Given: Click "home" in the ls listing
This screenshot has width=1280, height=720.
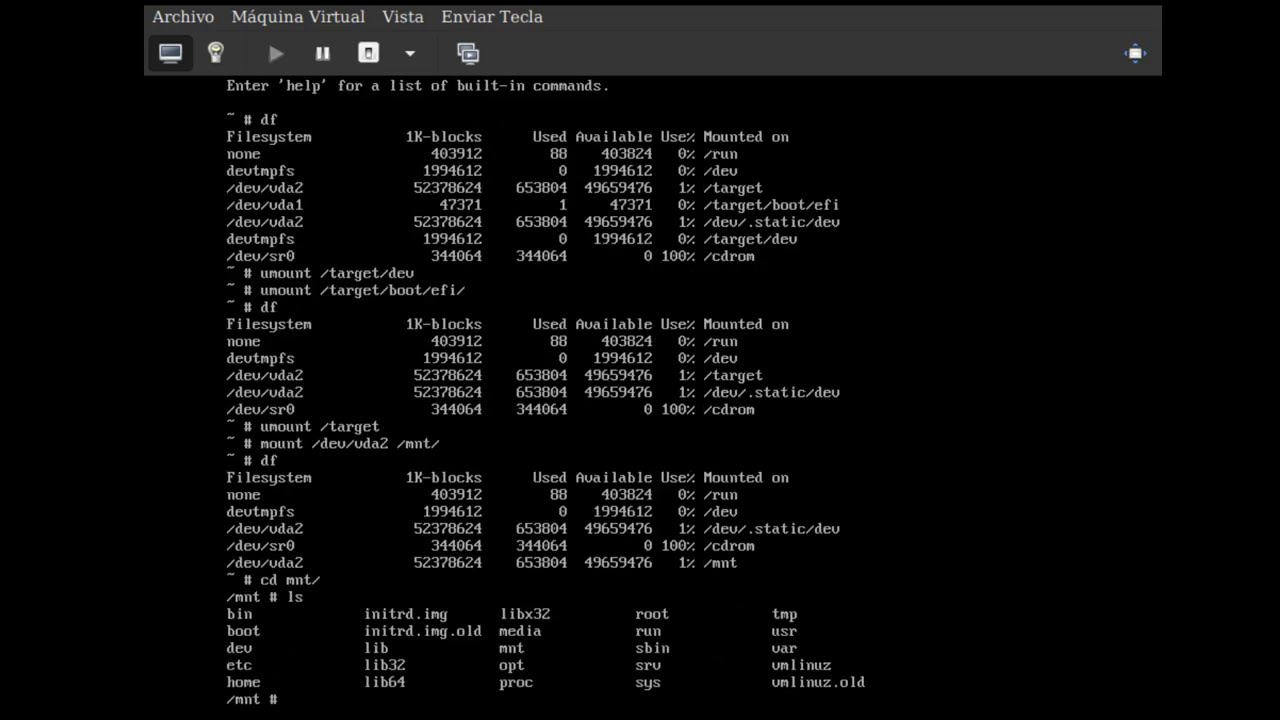Looking at the screenshot, I should (x=243, y=682).
